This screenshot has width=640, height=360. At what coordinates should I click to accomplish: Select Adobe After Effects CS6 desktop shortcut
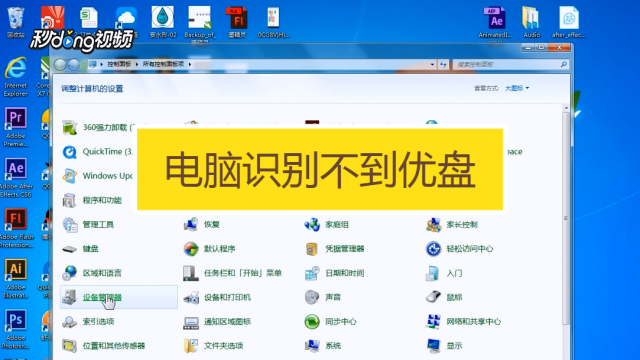[16, 178]
